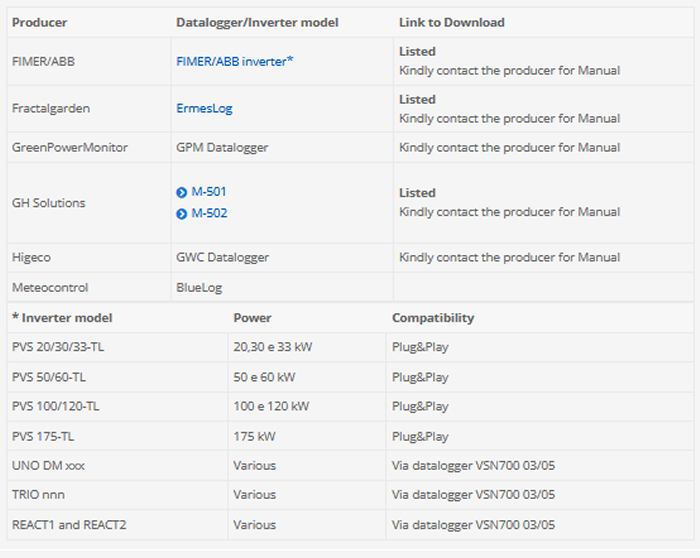Select the BlueLog entry for Meteocontrol
This screenshot has height=558, width=700.
pyautogui.click(x=199, y=287)
